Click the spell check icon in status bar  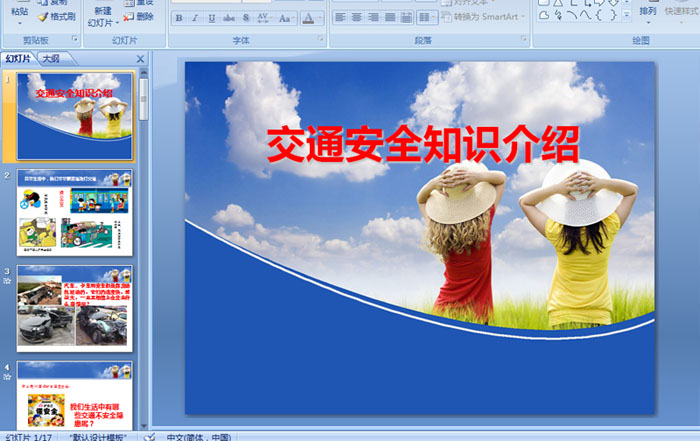click(x=149, y=436)
